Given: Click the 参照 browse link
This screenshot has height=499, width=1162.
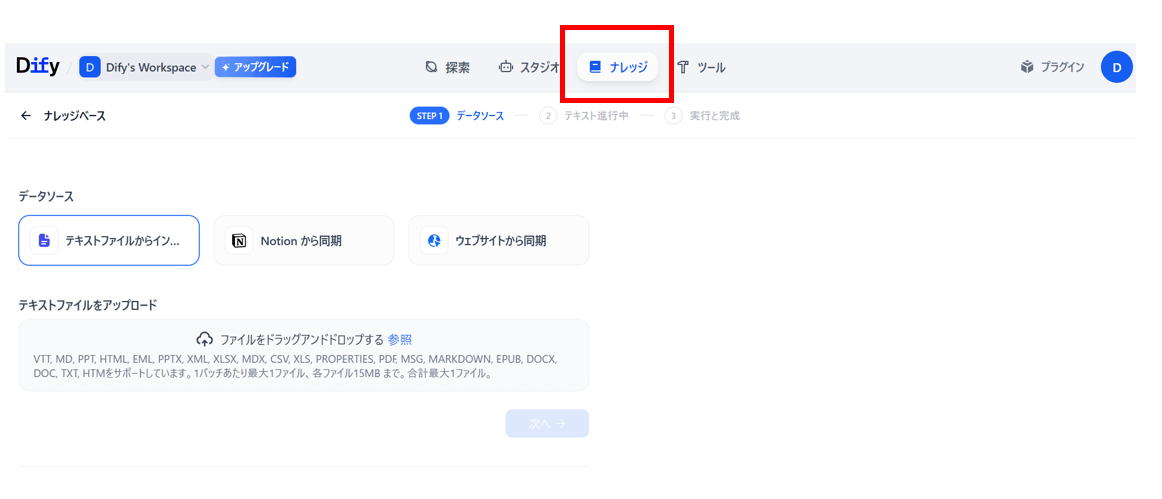Looking at the screenshot, I should tap(399, 340).
